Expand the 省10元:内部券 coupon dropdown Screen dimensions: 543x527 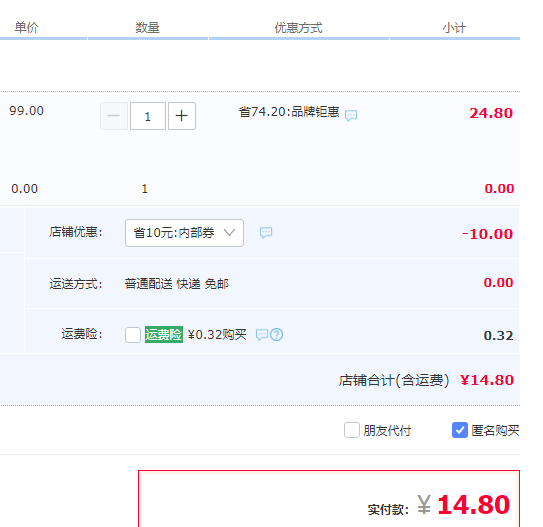(x=184, y=233)
